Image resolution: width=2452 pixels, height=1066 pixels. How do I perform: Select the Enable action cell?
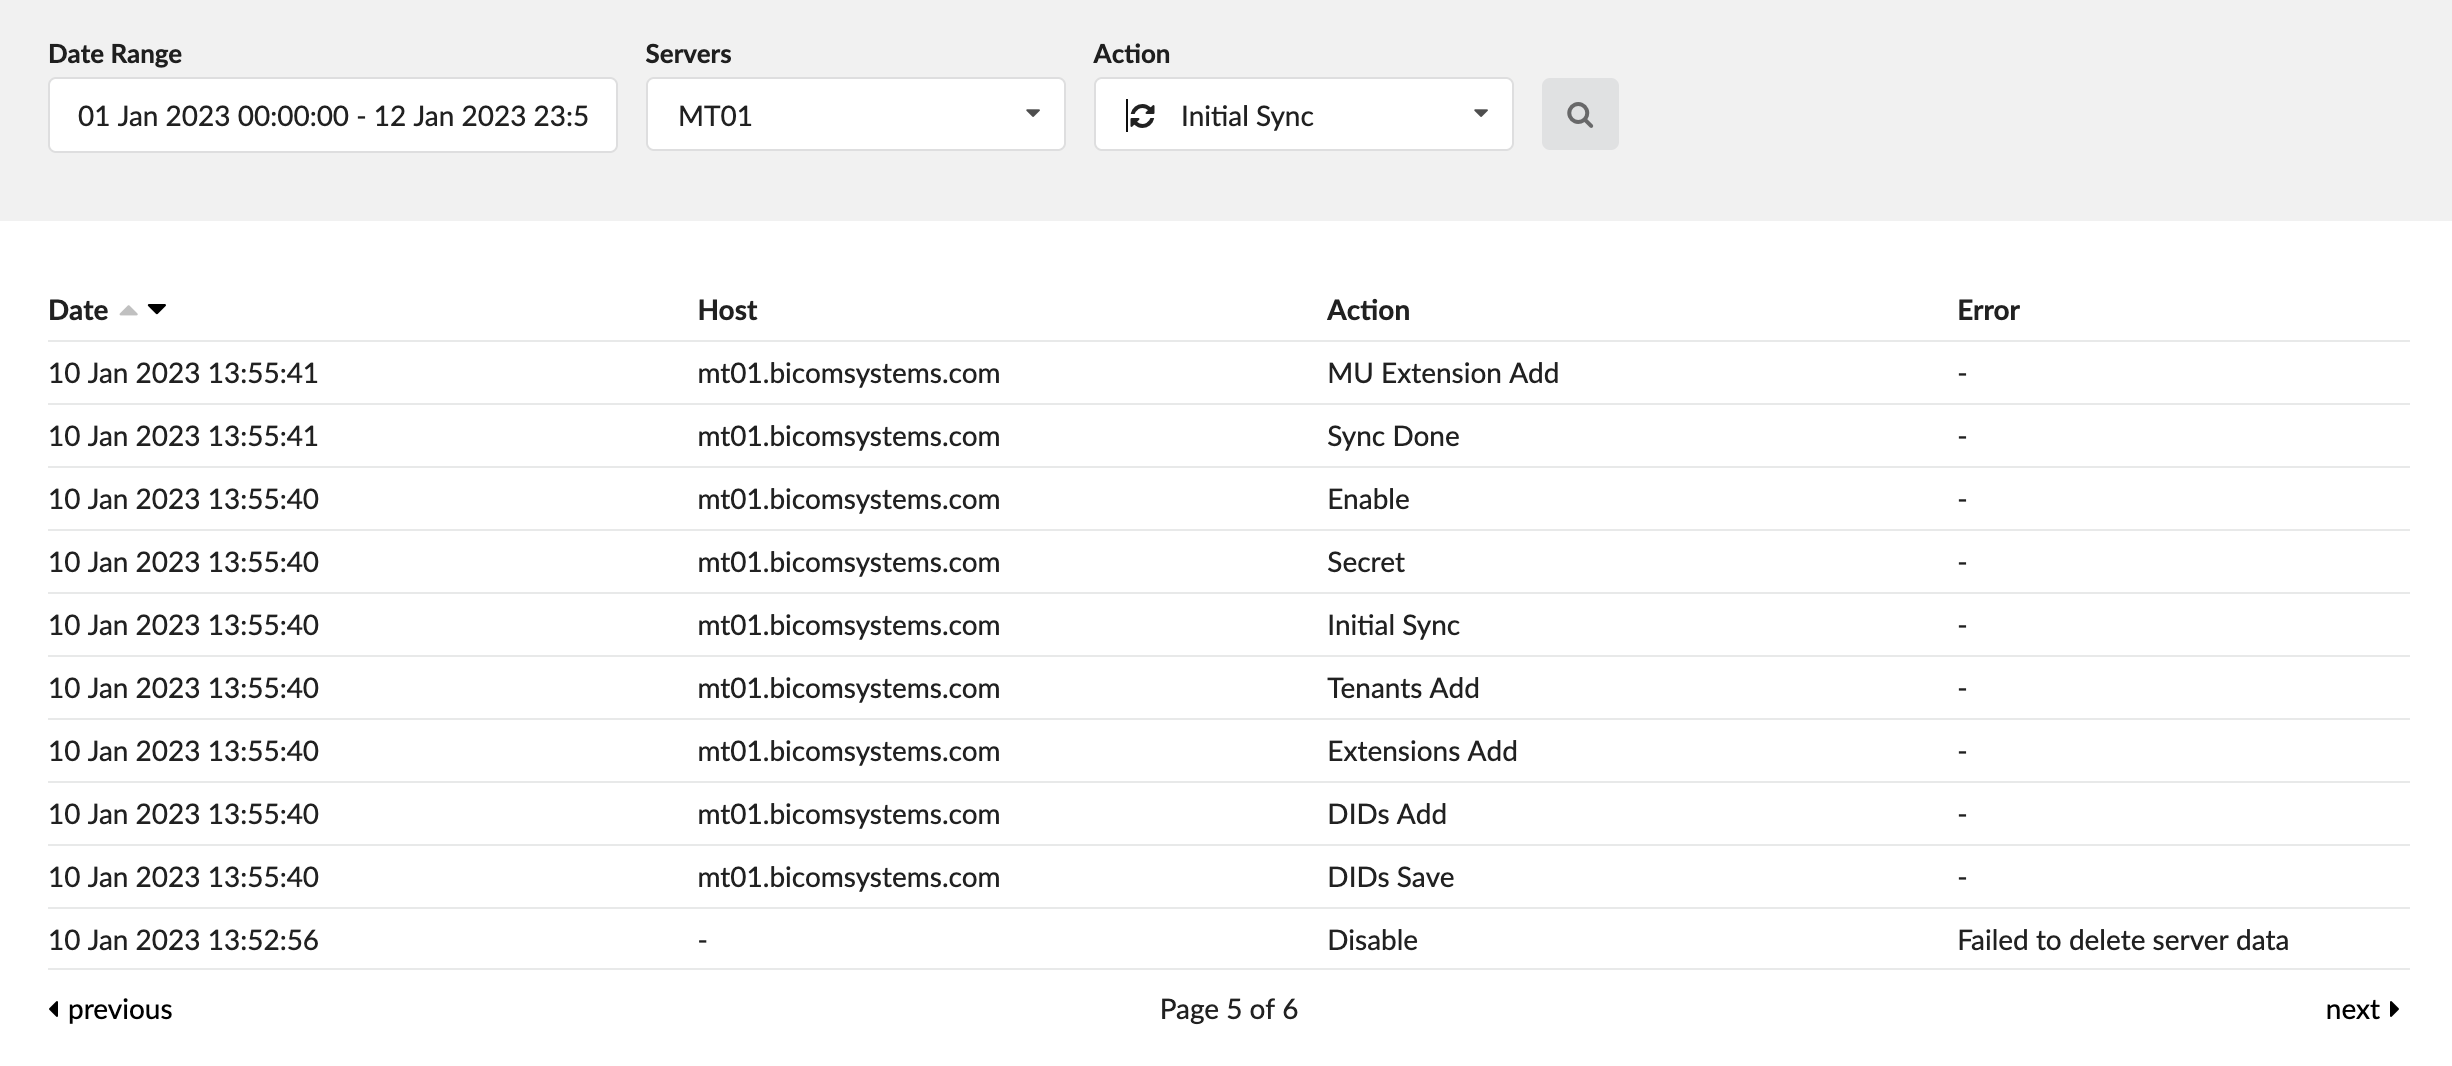click(x=1368, y=499)
